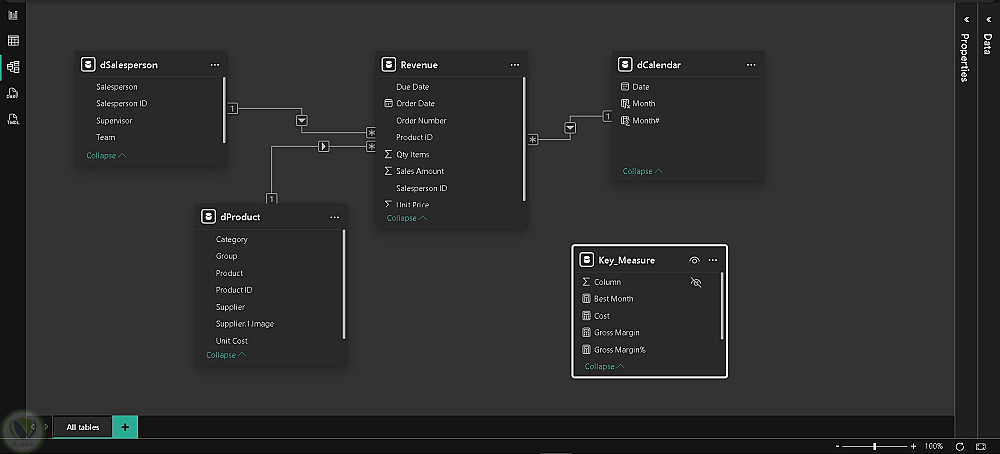The height and width of the screenshot is (454, 1000).
Task: Click the Gross Margin% measure icon
Action: 587,349
